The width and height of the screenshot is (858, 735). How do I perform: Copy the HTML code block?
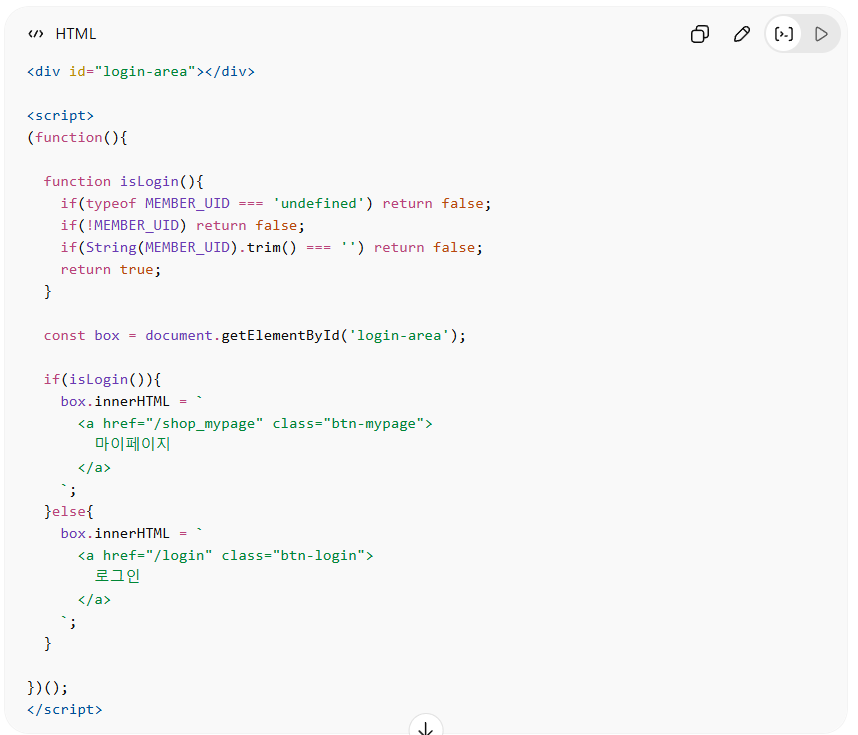tap(700, 34)
